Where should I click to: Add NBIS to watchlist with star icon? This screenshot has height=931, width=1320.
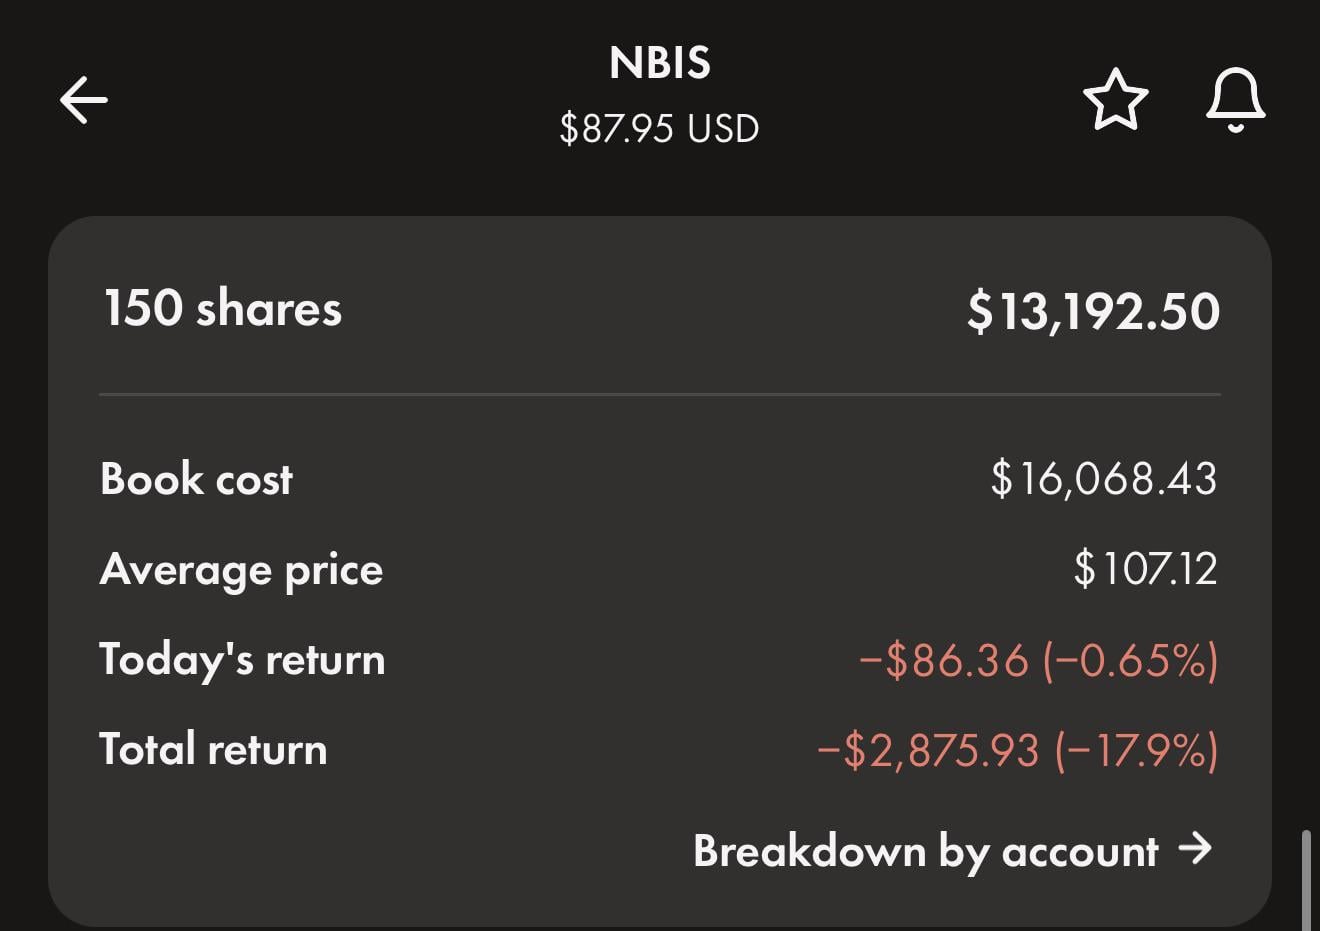(x=1115, y=100)
